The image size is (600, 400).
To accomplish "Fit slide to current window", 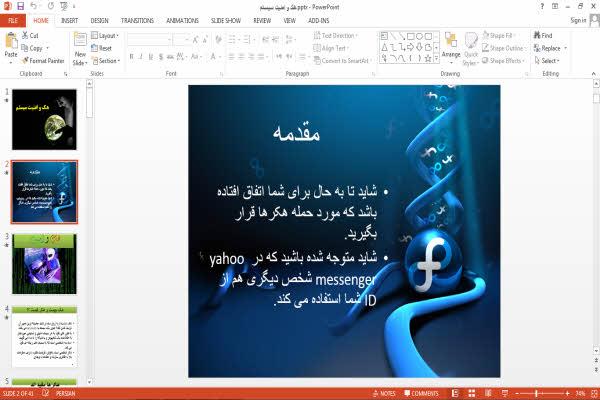I will click(x=594, y=393).
